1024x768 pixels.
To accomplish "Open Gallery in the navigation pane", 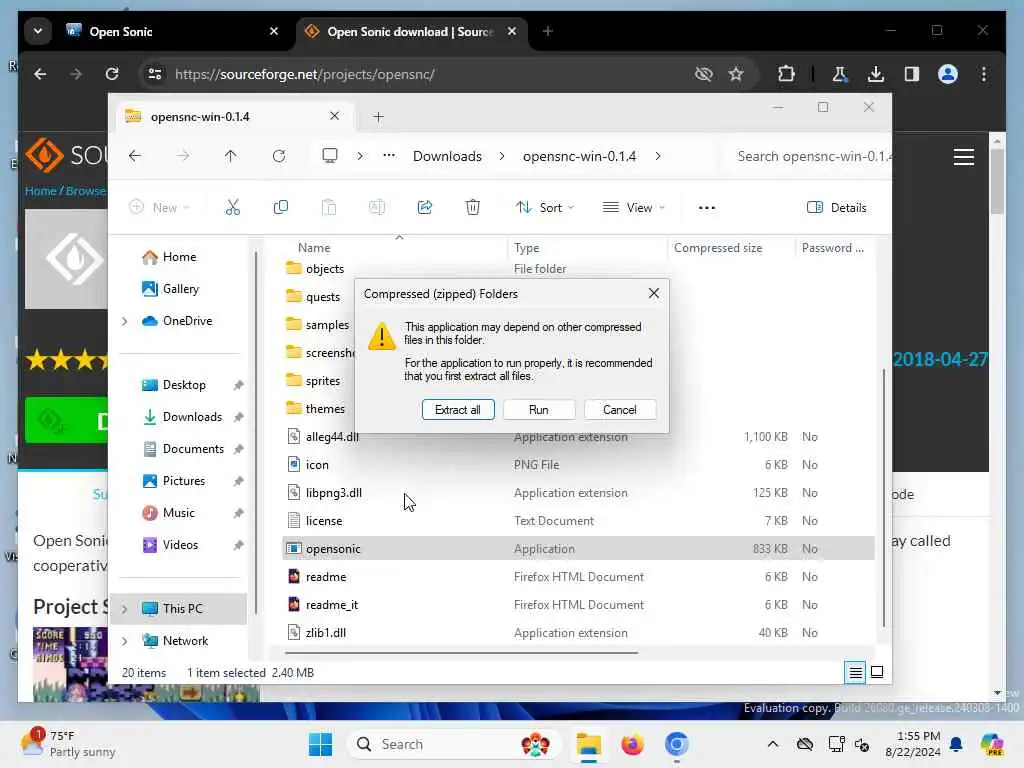I will click(170, 289).
